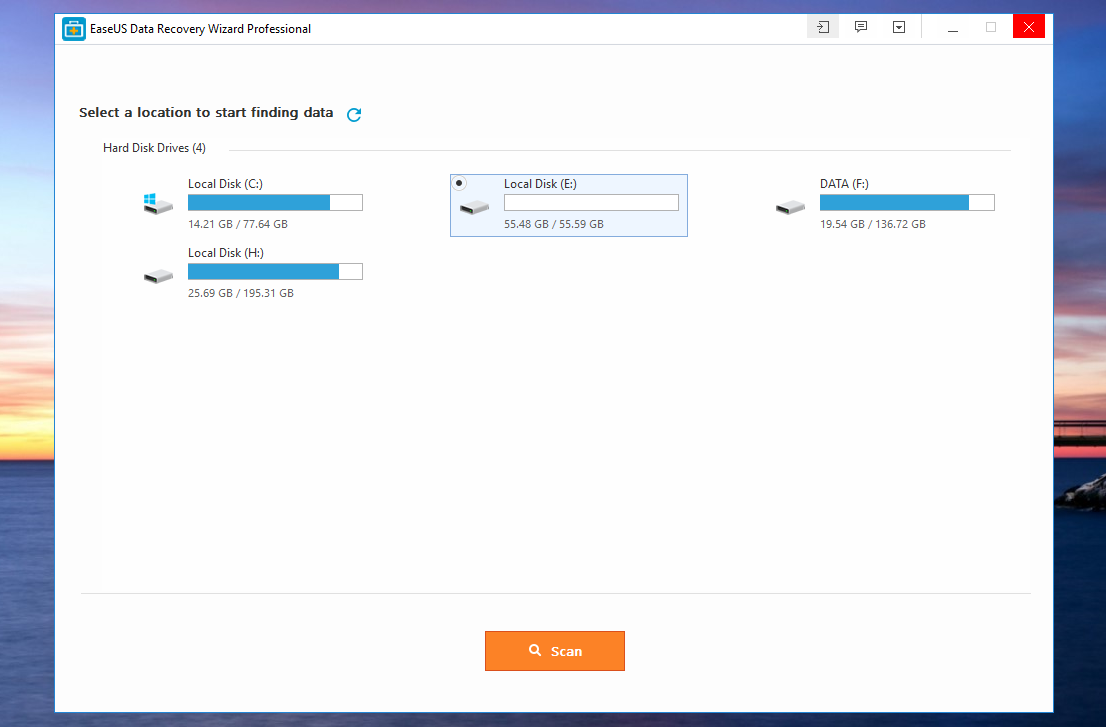Select the Local Disk (C:) label
1106x727 pixels.
coord(225,184)
